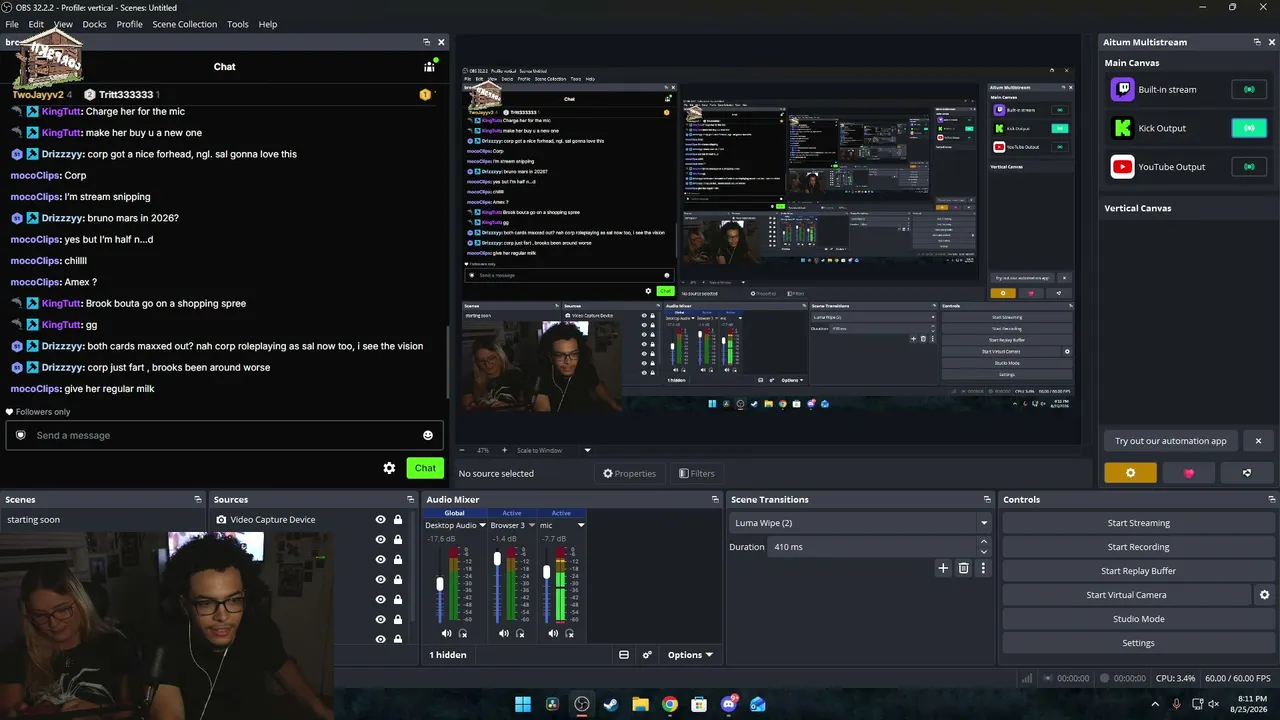Mute the Browser 3 audio
This screenshot has width=1280, height=720.
pos(504,633)
